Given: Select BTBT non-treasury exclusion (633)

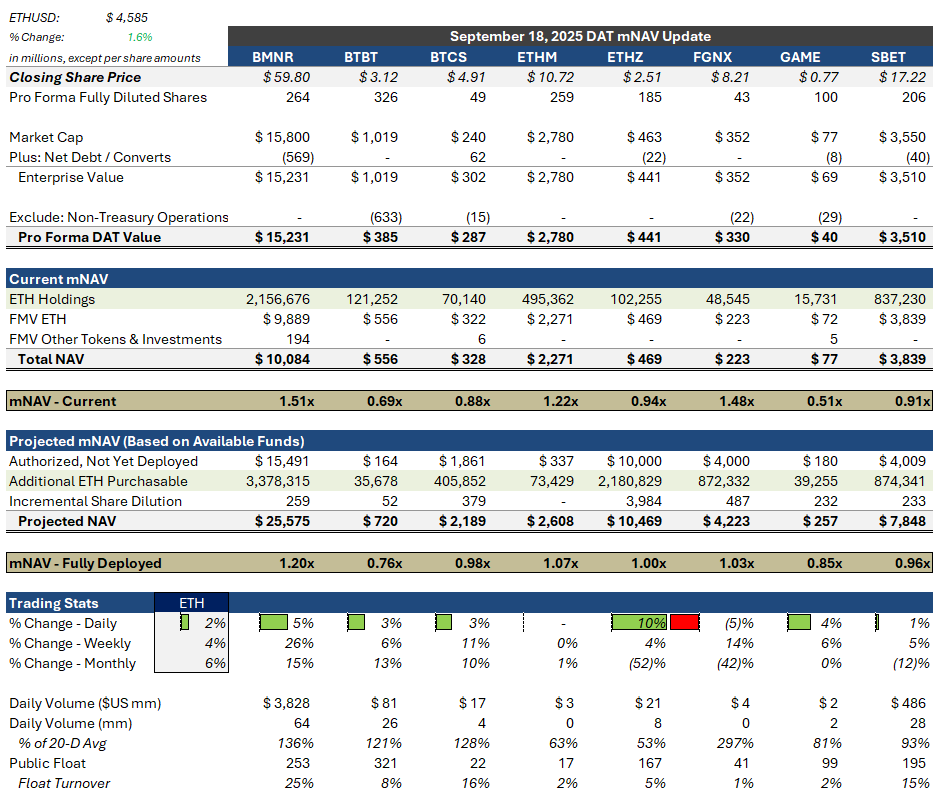Looking at the screenshot, I should (x=386, y=217).
